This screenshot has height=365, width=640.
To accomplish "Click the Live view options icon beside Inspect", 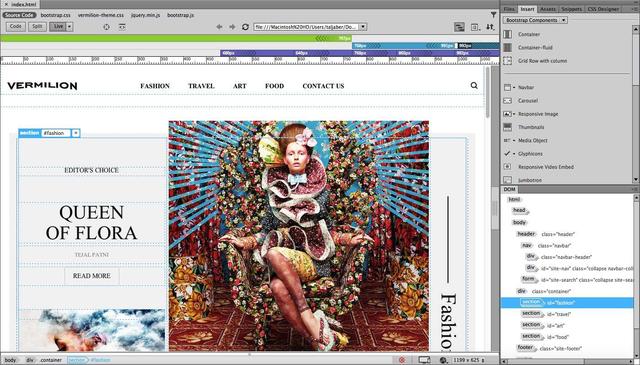I will click(x=122, y=27).
